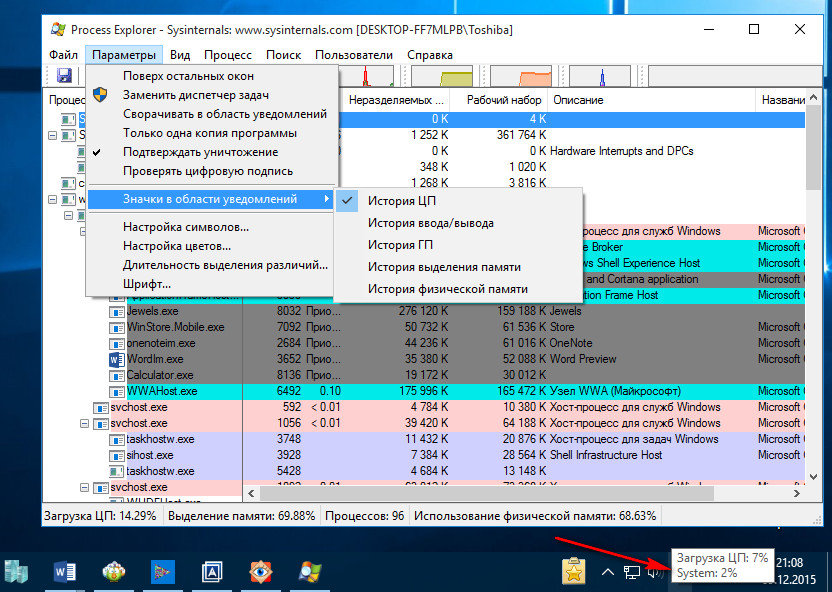
Task: Choose Настройка цветов... menu entry
Action: click(x=212, y=246)
